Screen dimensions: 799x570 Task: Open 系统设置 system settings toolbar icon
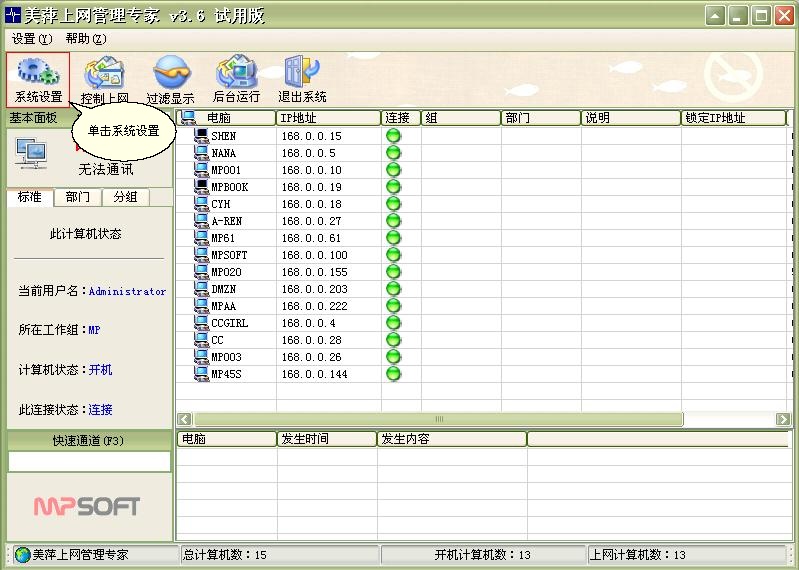click(x=38, y=79)
